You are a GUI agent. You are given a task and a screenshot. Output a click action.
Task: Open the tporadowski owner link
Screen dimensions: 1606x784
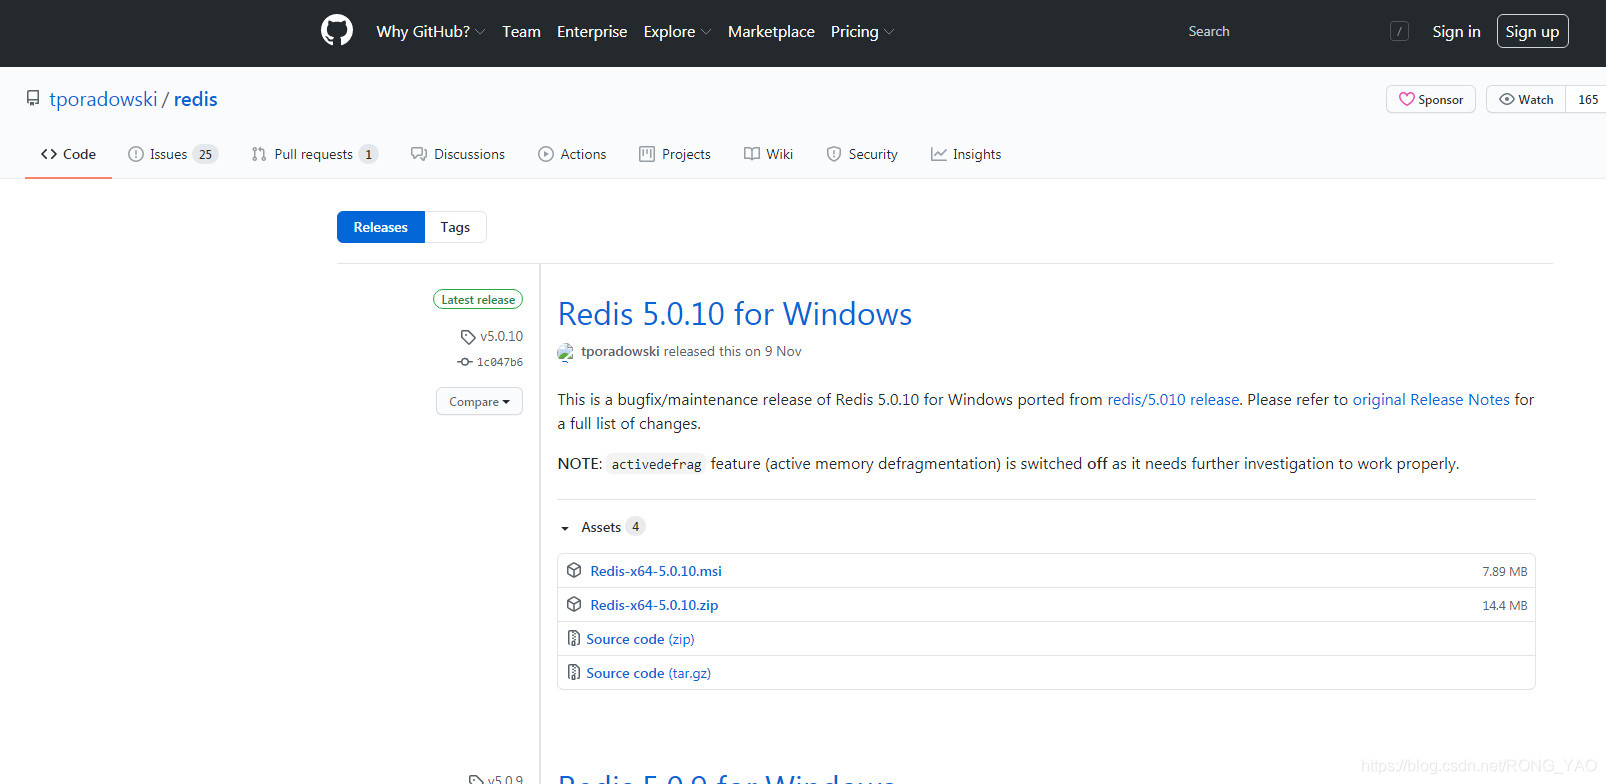[x=103, y=99]
